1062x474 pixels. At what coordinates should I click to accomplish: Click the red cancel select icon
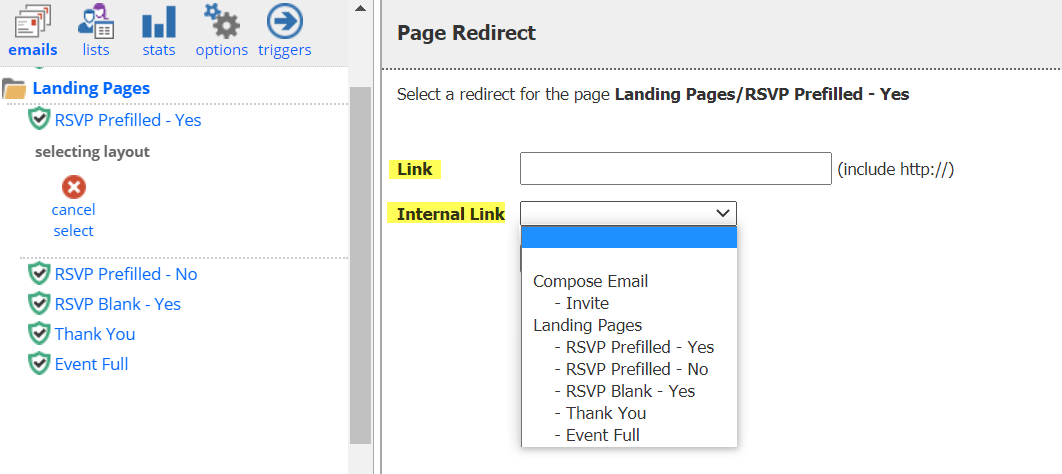point(73,187)
